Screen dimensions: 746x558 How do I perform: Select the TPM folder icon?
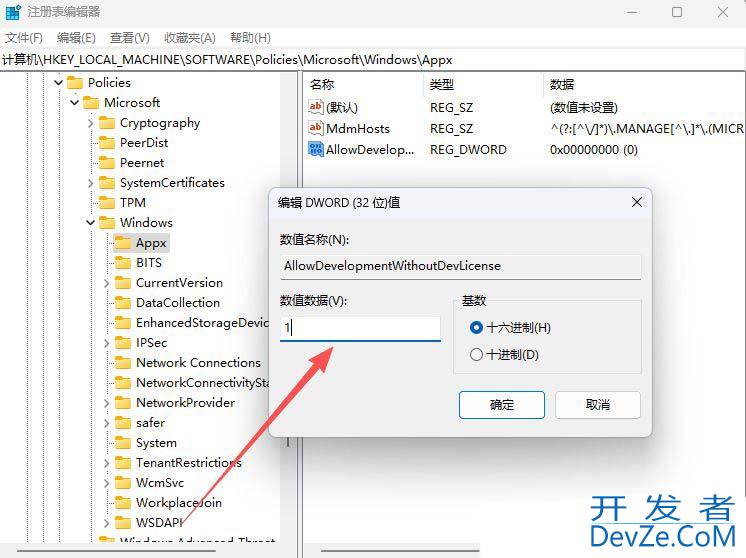pyautogui.click(x=107, y=203)
